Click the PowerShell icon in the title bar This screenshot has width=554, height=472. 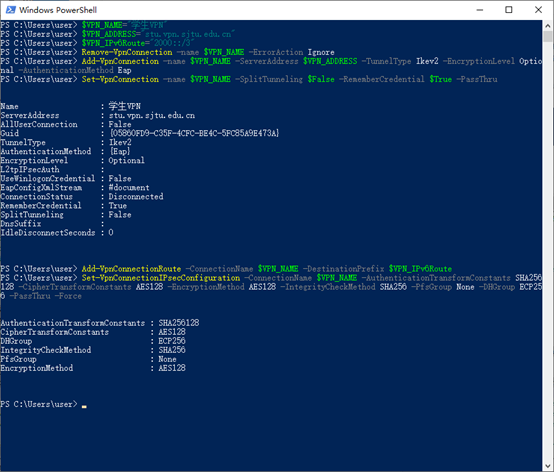(x=11, y=10)
